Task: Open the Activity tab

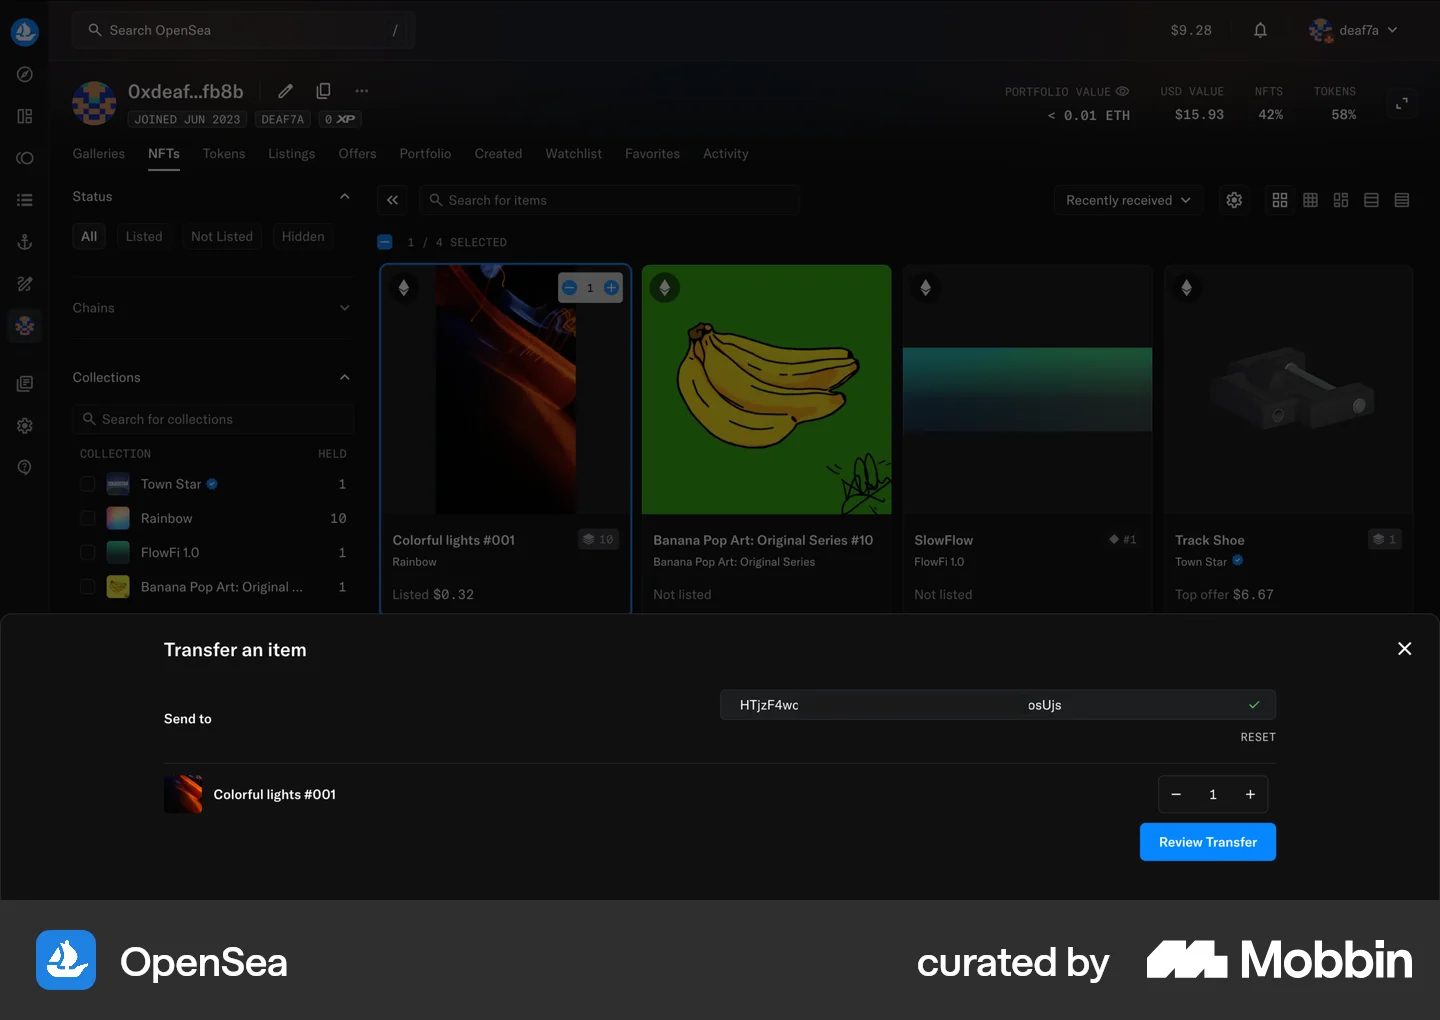Action: [x=726, y=154]
